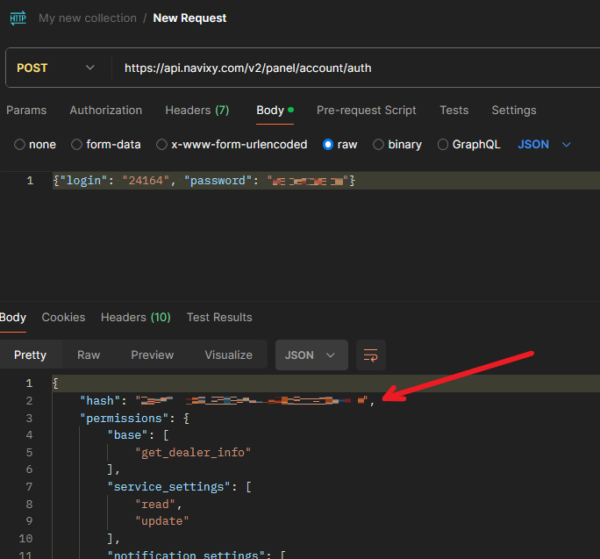Click the "update" value in response
Image resolution: width=600 pixels, height=559 pixels.
(x=162, y=521)
